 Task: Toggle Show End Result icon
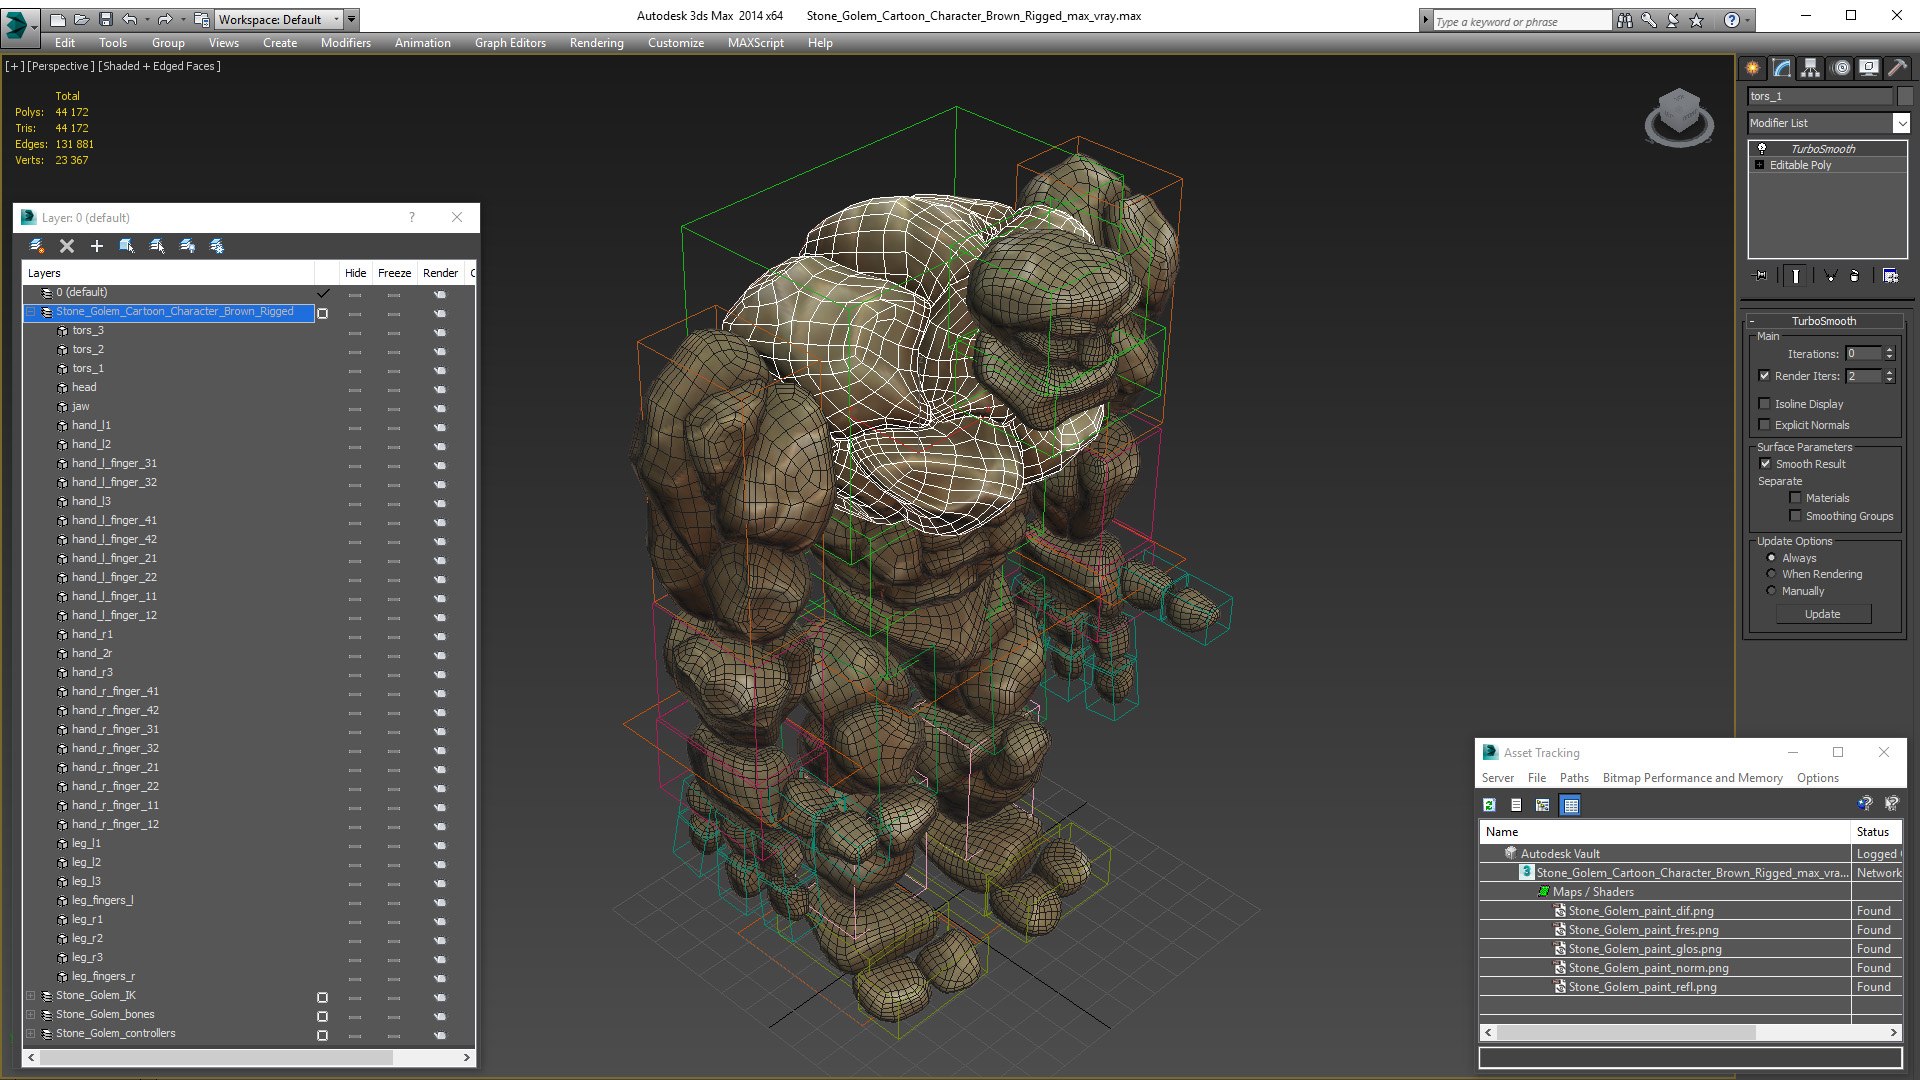tap(1796, 276)
